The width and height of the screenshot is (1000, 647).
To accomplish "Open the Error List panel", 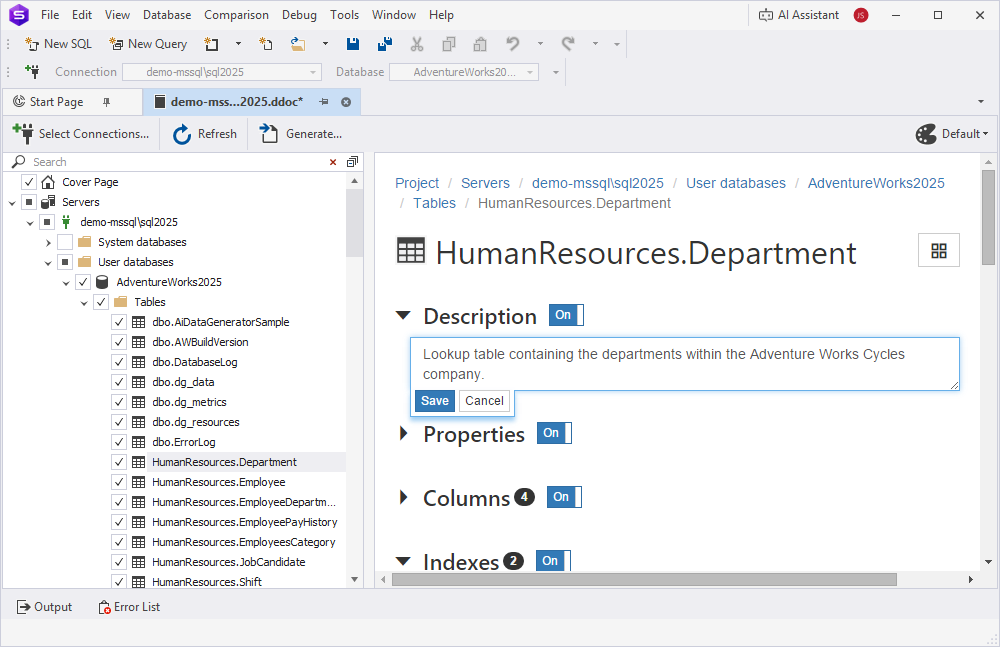I will (x=129, y=607).
